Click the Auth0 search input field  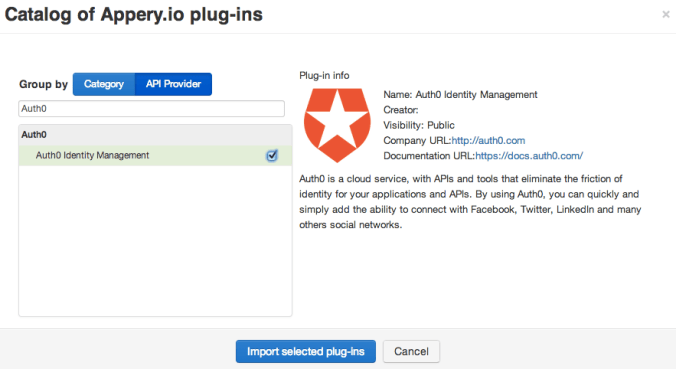[151, 109]
